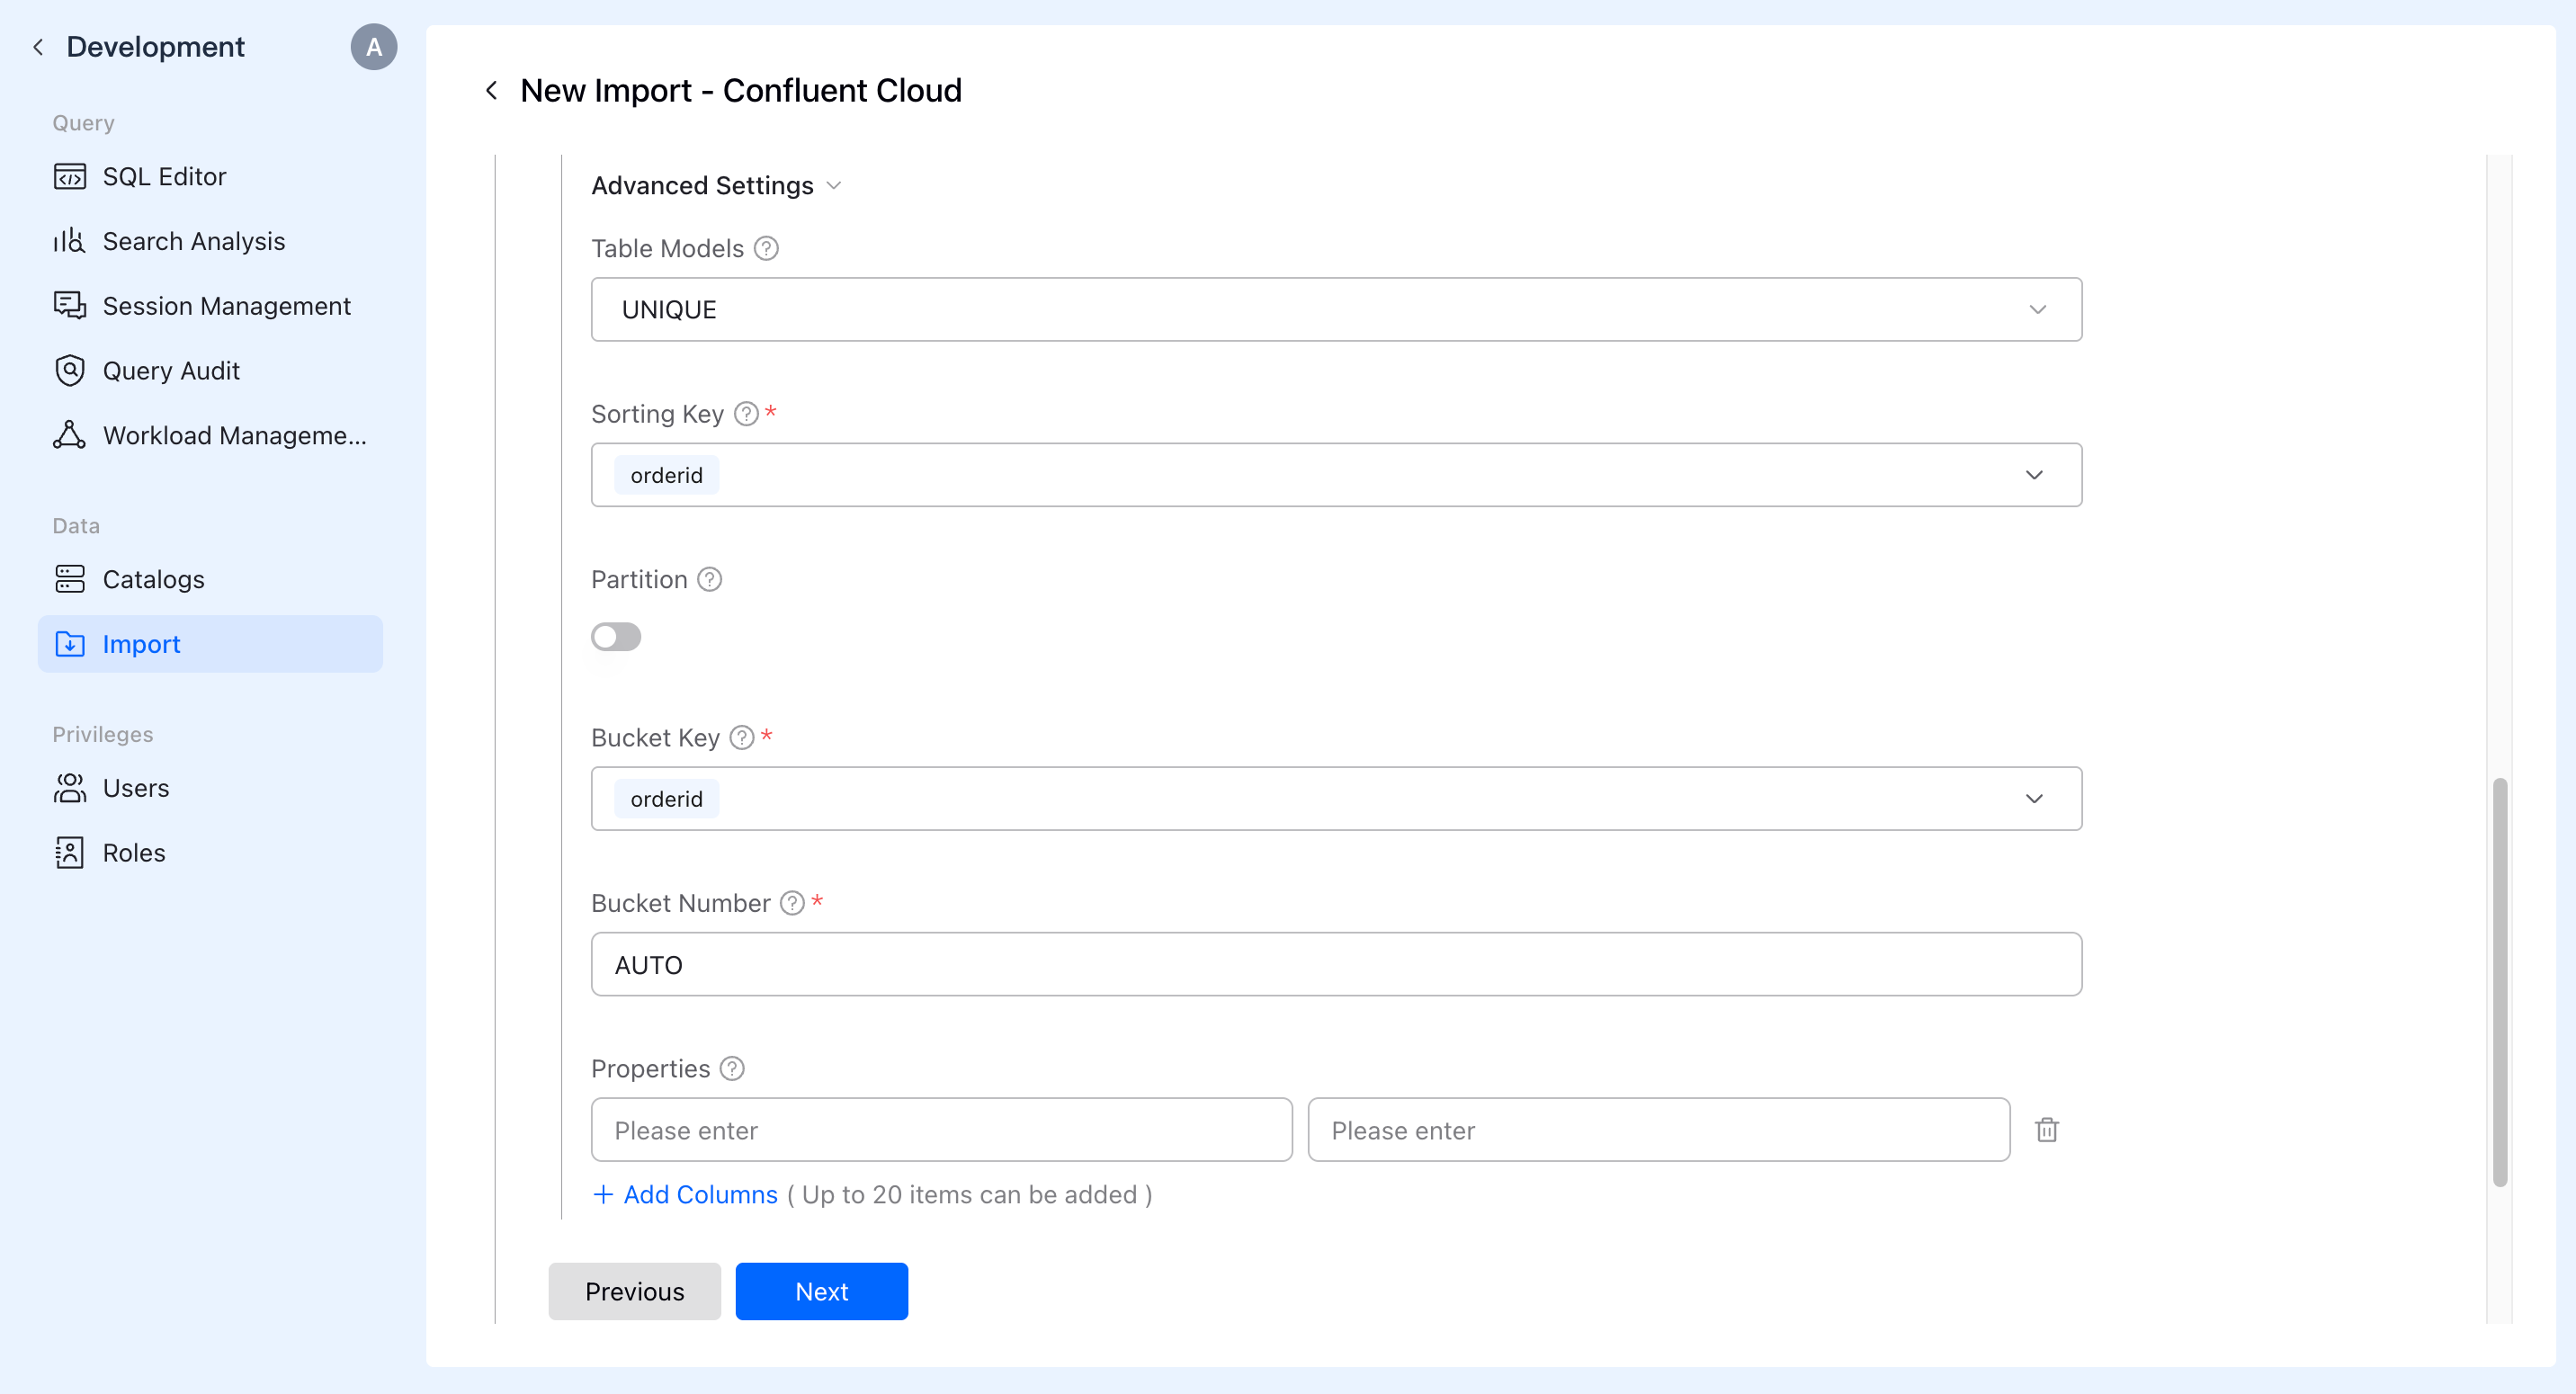This screenshot has width=2576, height=1394.
Task: Click the Add Columns link
Action: (699, 1195)
